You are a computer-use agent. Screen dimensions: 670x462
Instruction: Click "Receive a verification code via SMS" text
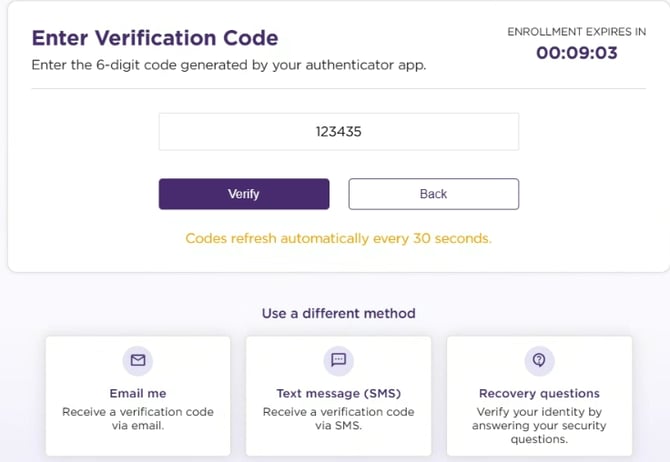[x=338, y=418]
